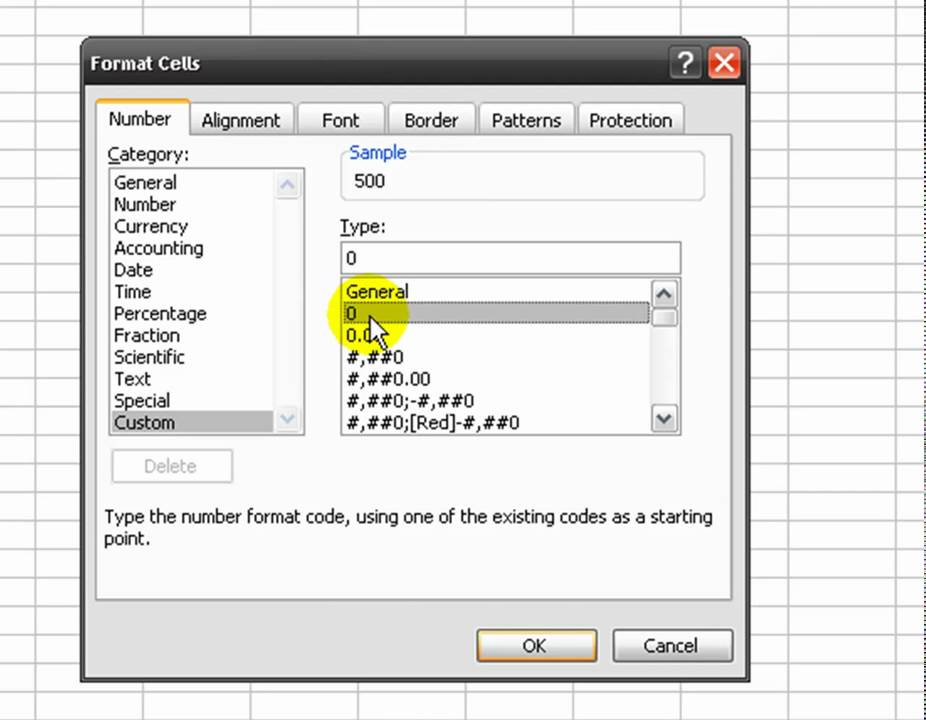Select the #,##0 format code
Screen dimensions: 926x720
pos(496,357)
